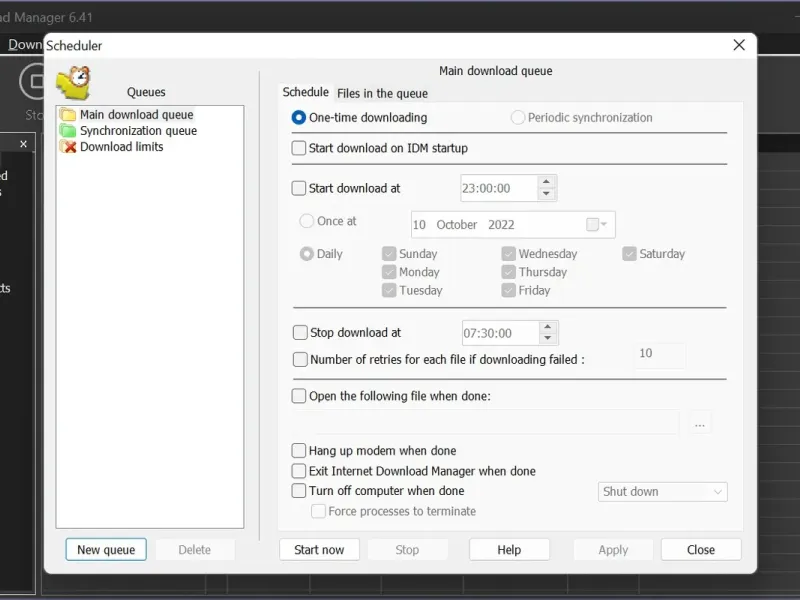Enable Hang up modem when done
This screenshot has height=600, width=800.
tap(298, 451)
